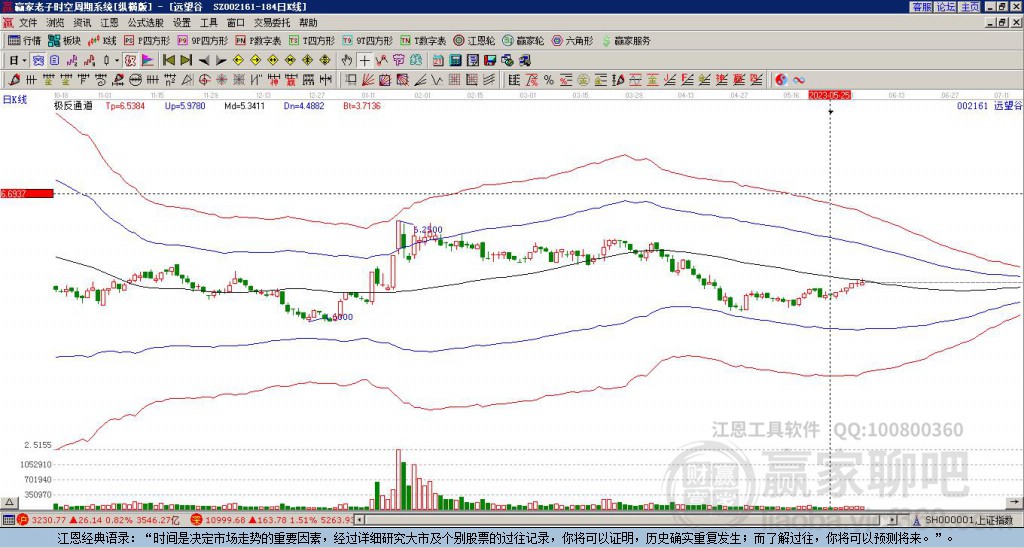Click the Up=5.9780 indicator value

click(x=185, y=106)
